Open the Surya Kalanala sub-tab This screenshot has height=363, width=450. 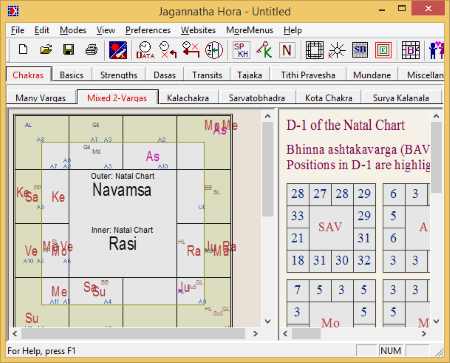(401, 98)
